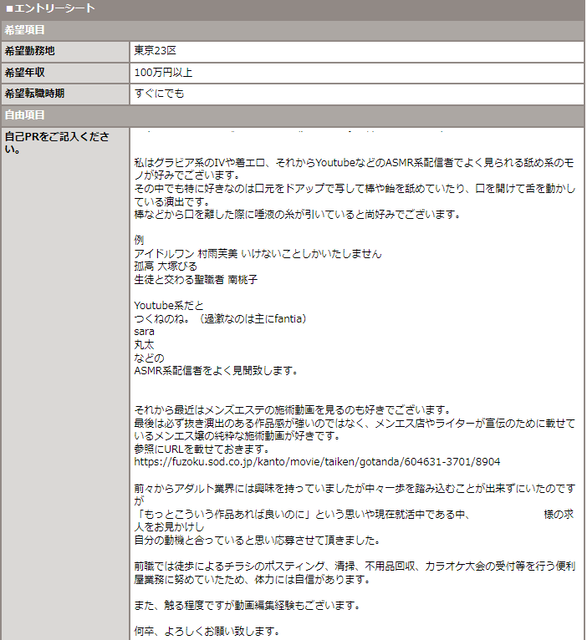Click the 参照にURLを載せておきます line
The height and width of the screenshot is (640, 587).
coord(202,449)
